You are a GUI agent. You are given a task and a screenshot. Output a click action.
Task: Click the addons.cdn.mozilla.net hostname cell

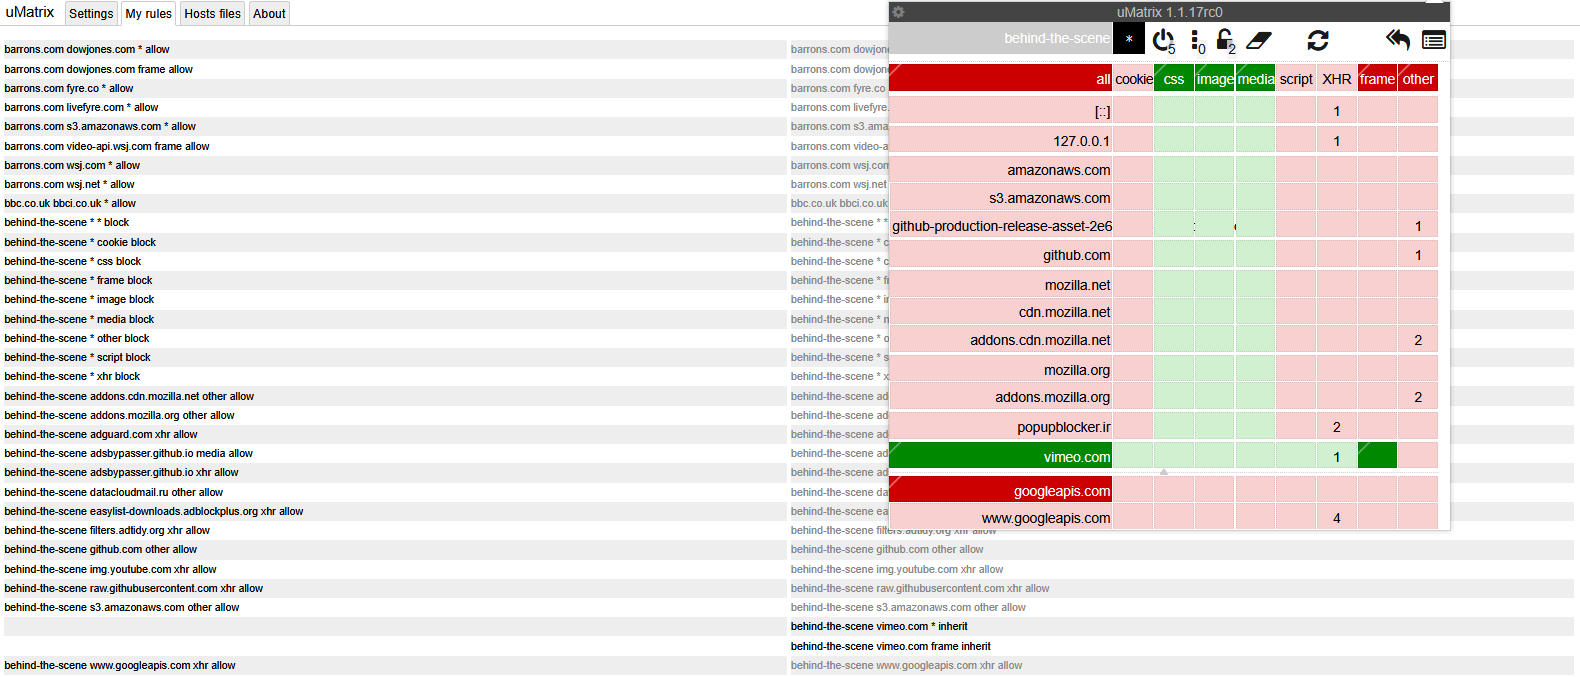(1001, 340)
